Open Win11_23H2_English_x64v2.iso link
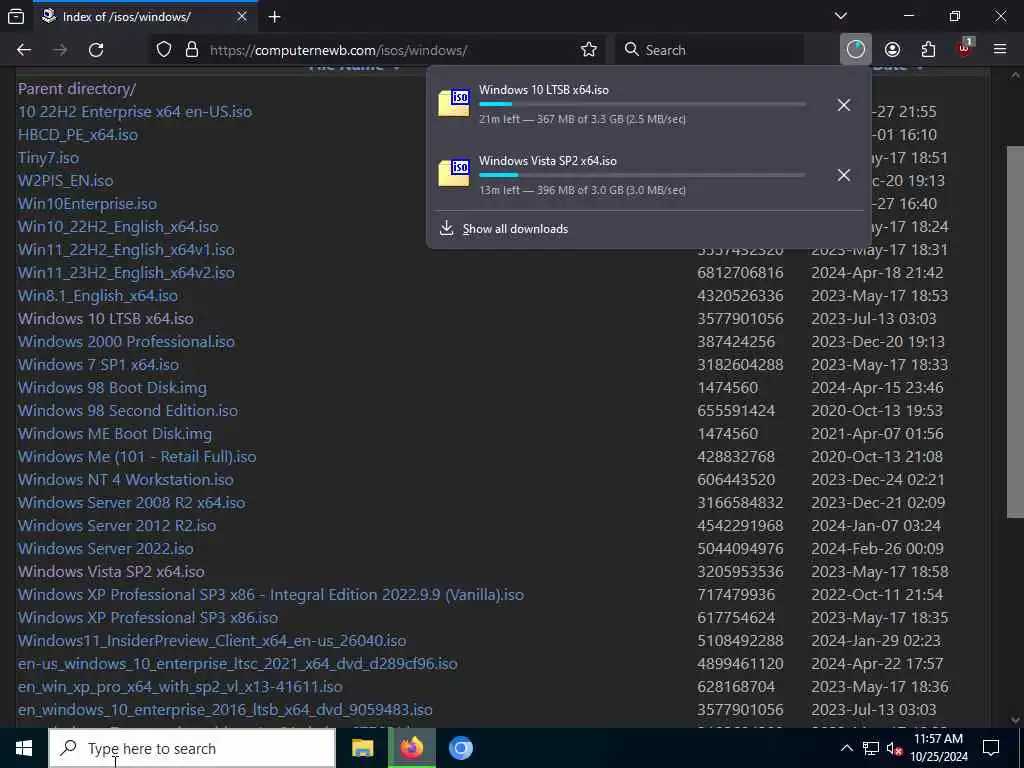This screenshot has height=768, width=1024. tap(126, 272)
